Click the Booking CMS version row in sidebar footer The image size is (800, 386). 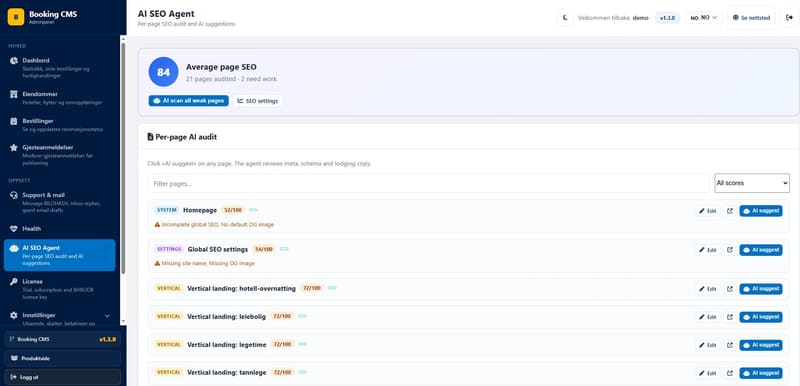tap(63, 339)
